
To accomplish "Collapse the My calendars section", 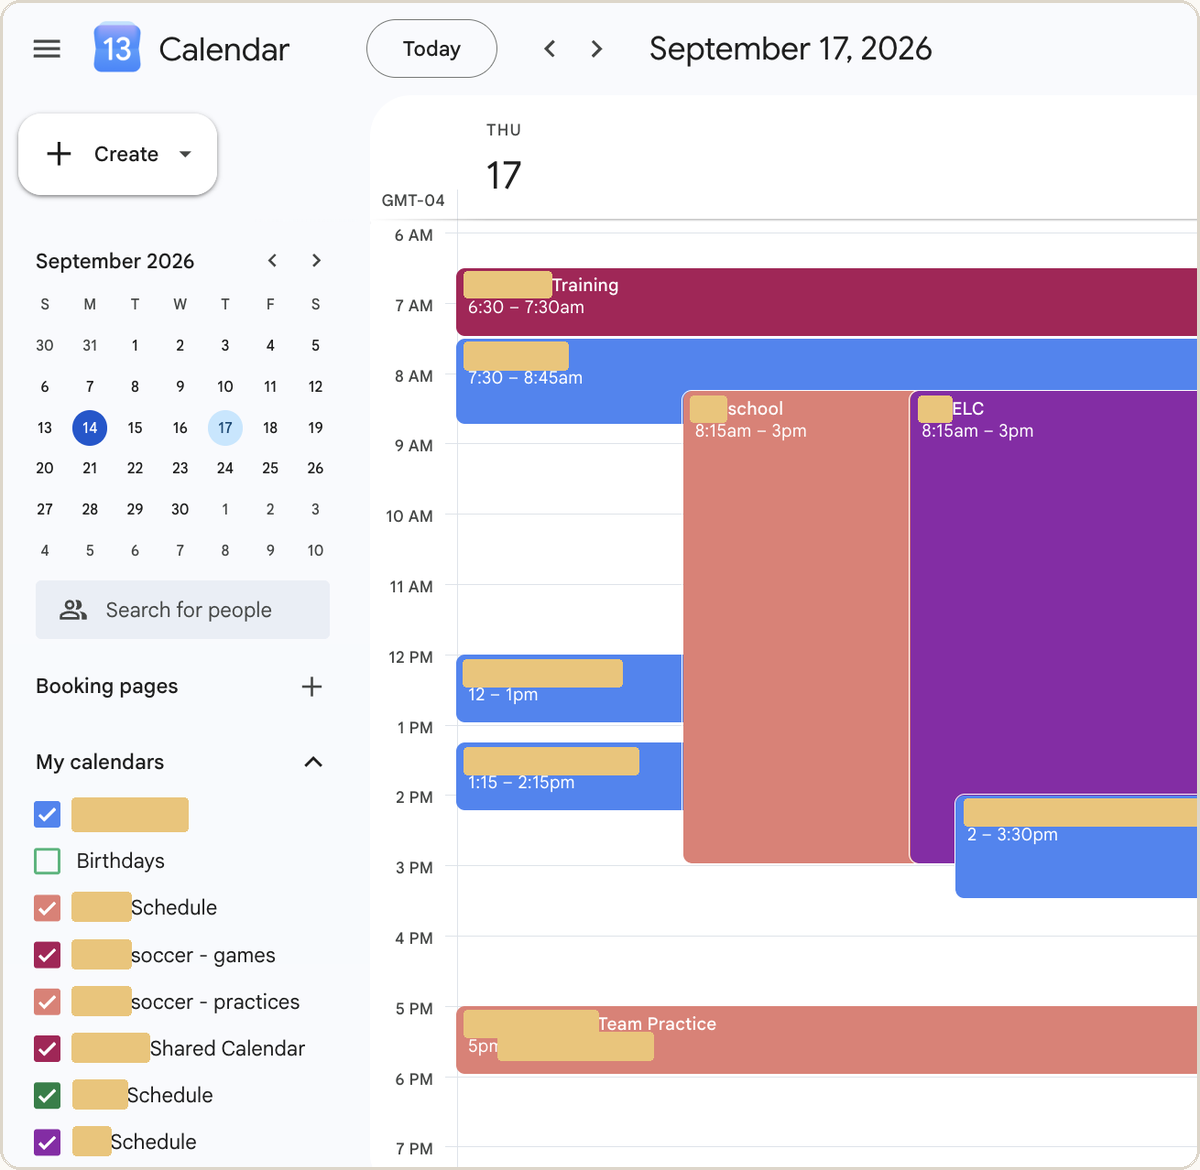I will (x=313, y=762).
